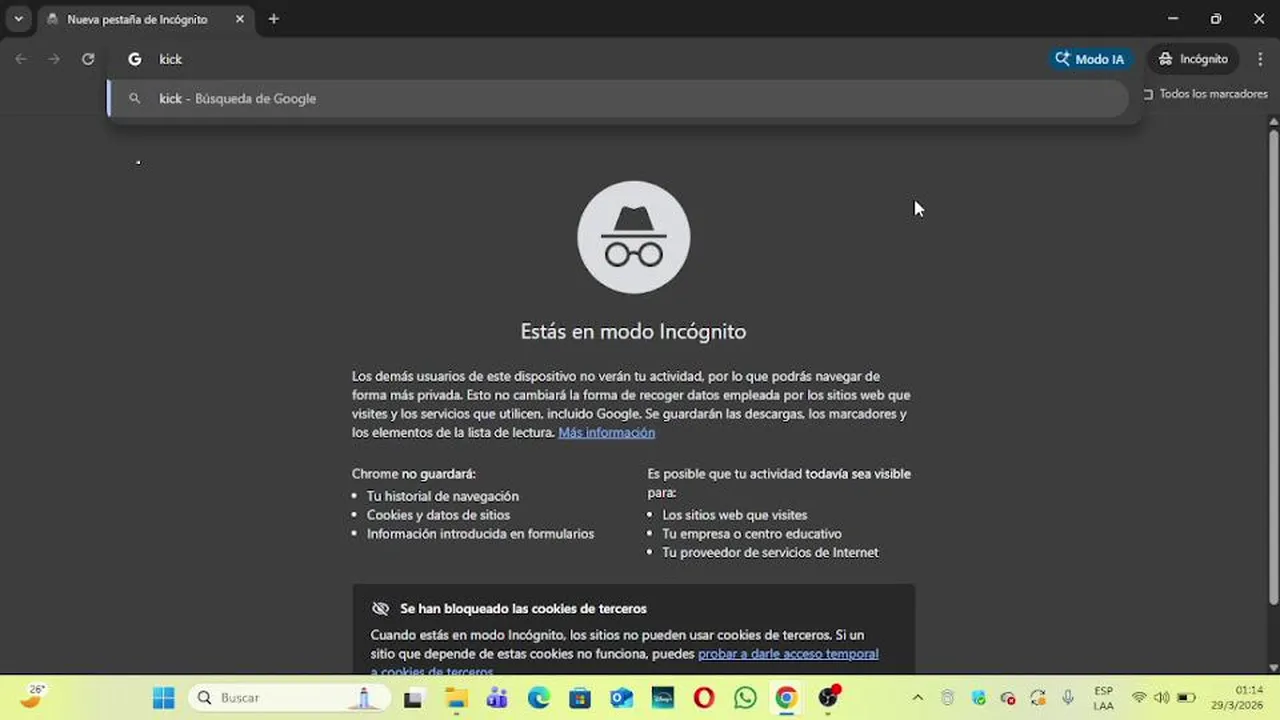Click Tu empresa o centro educativo item
This screenshot has width=1280, height=720.
point(752,534)
